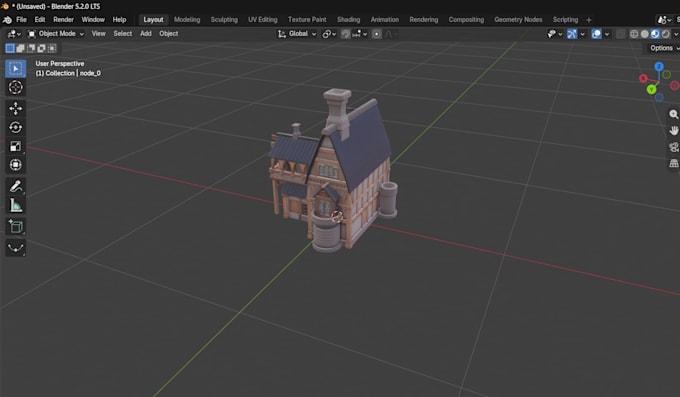The height and width of the screenshot is (397, 680).
Task: Switch to the Sculpting workspace tab
Action: [x=224, y=20]
